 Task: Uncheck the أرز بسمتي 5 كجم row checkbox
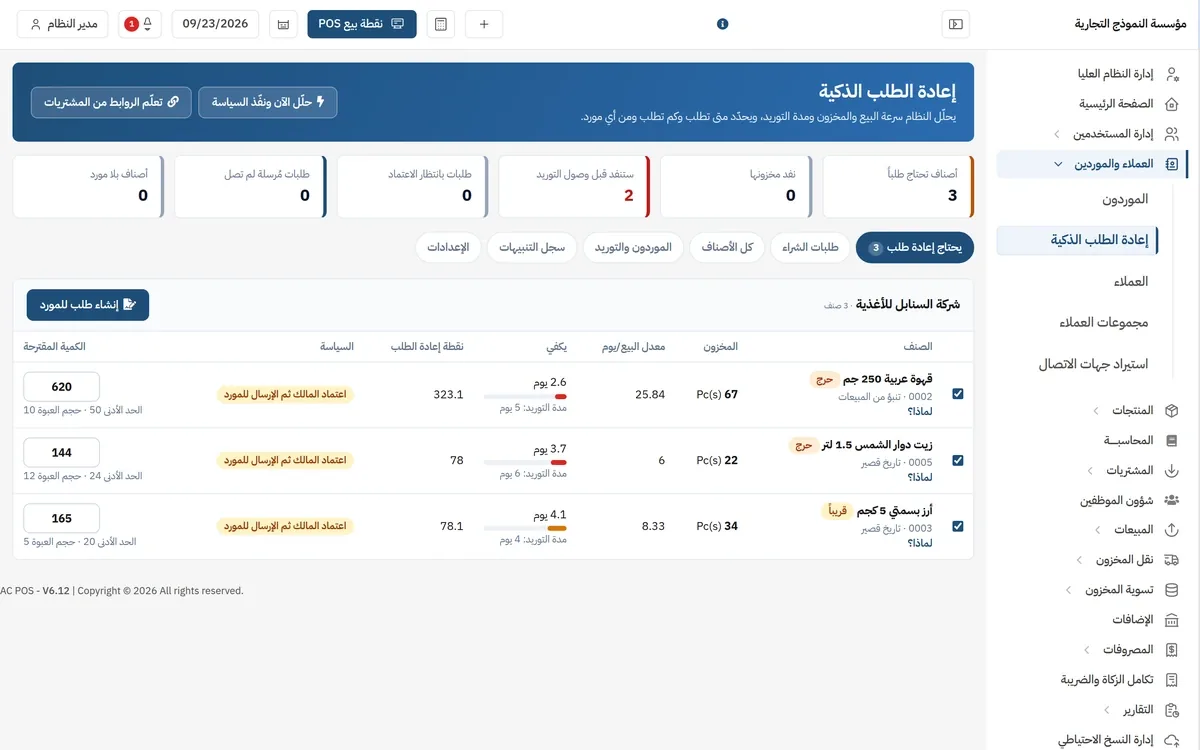pos(958,526)
